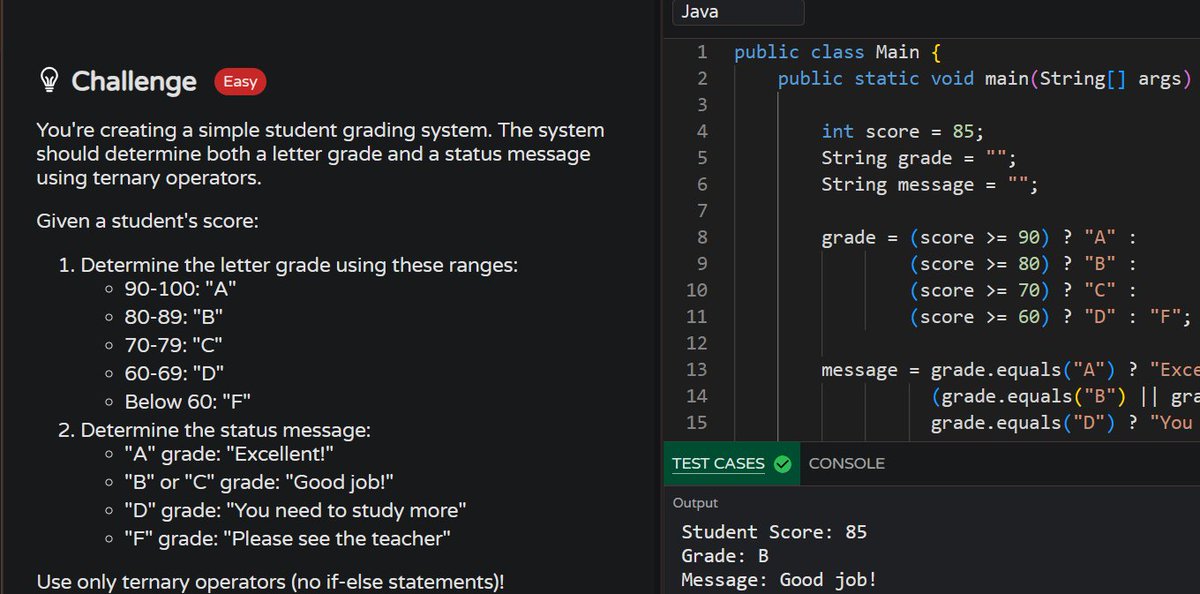The image size is (1200, 594).
Task: Click line 11 '(score >= 60) ? "D" : "F";'
Action: [1051, 317]
